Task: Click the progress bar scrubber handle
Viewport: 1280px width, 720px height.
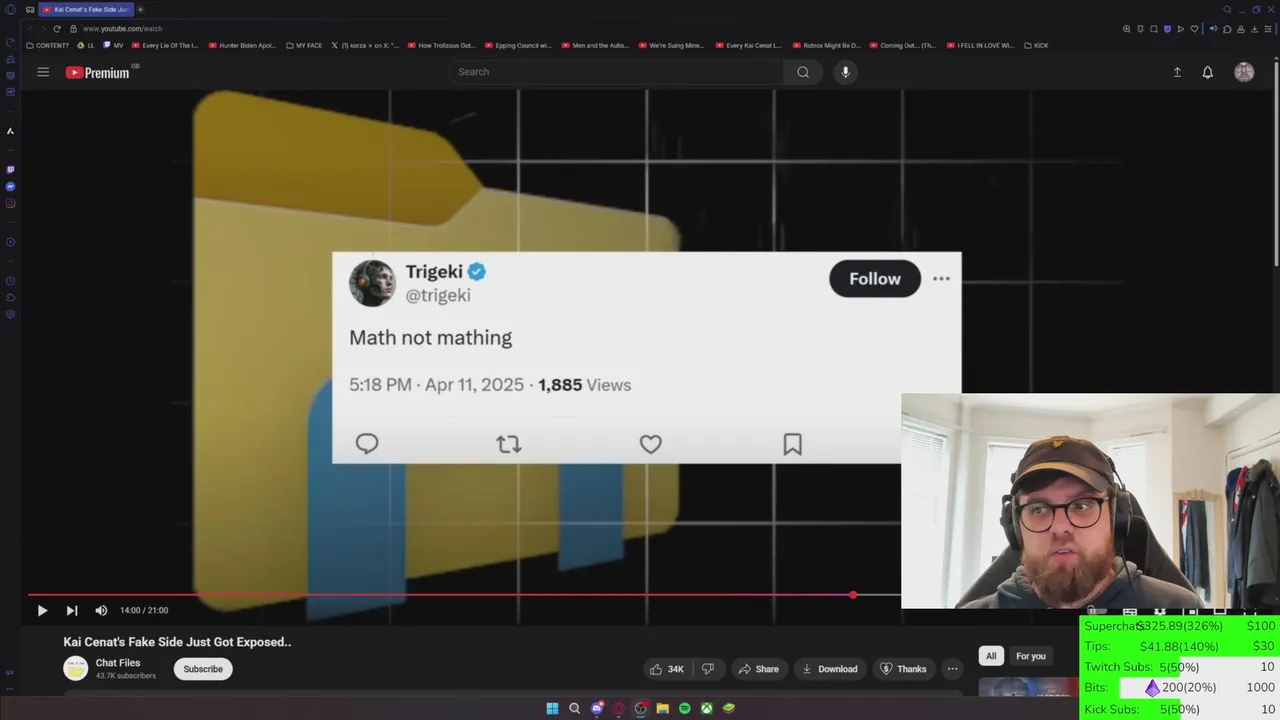Action: tap(853, 595)
